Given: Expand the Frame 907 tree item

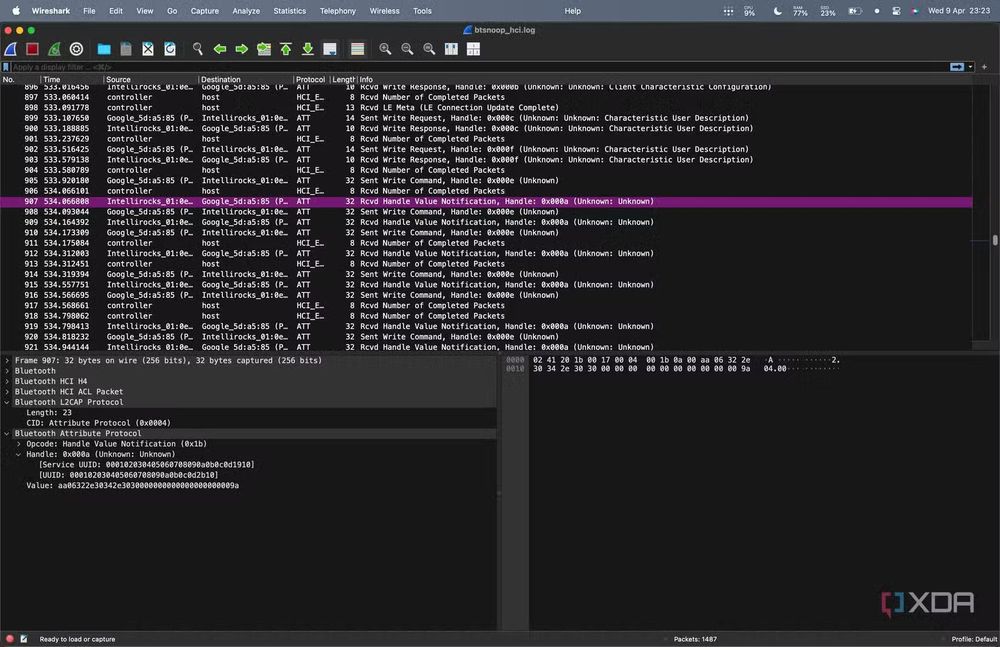Looking at the screenshot, I should [x=7, y=361].
